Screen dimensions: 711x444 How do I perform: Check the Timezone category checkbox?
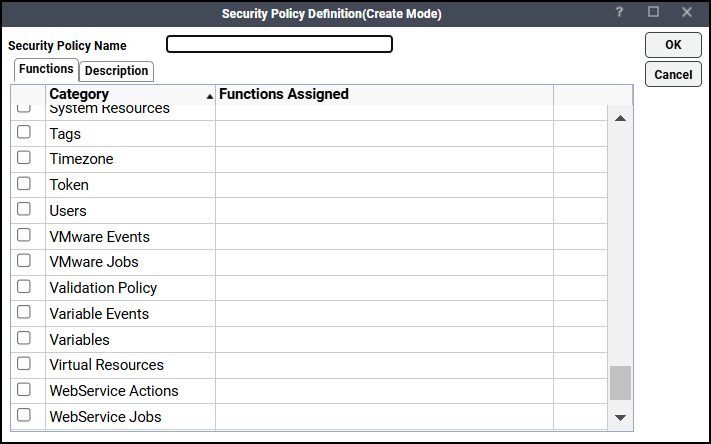coord(24,158)
